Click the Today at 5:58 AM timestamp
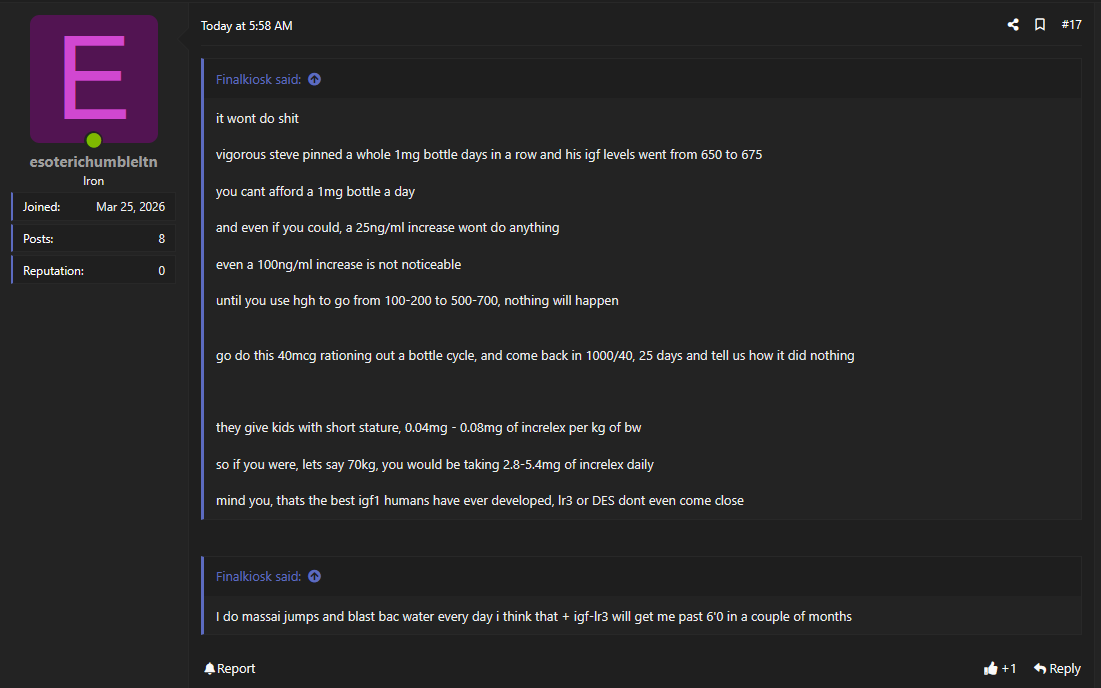The width and height of the screenshot is (1101, 688). click(x=247, y=26)
